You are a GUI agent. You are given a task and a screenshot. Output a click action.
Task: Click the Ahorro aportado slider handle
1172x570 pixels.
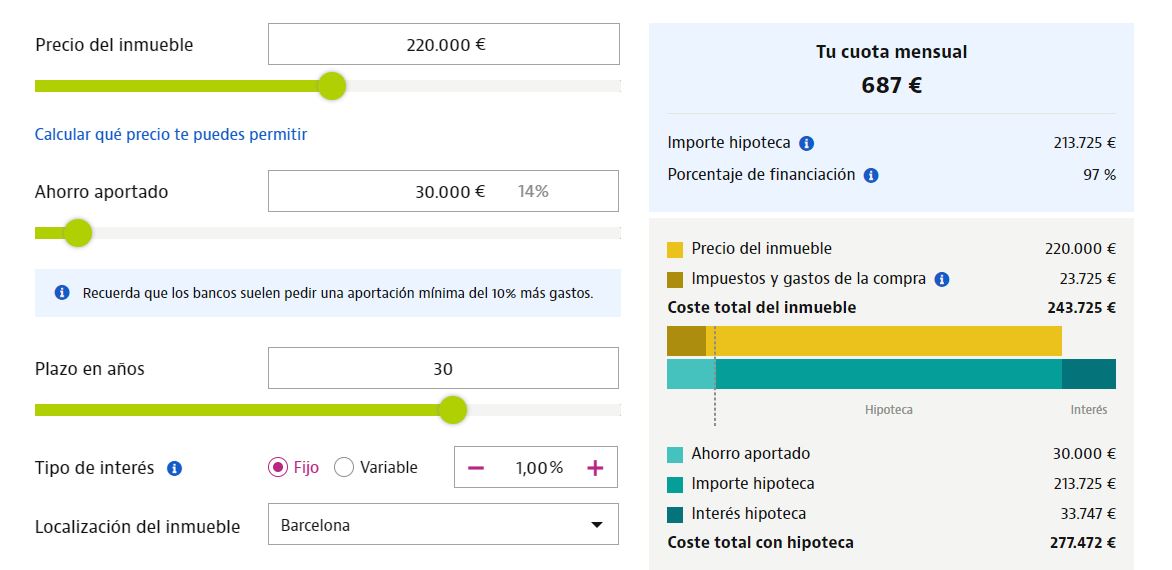77,233
